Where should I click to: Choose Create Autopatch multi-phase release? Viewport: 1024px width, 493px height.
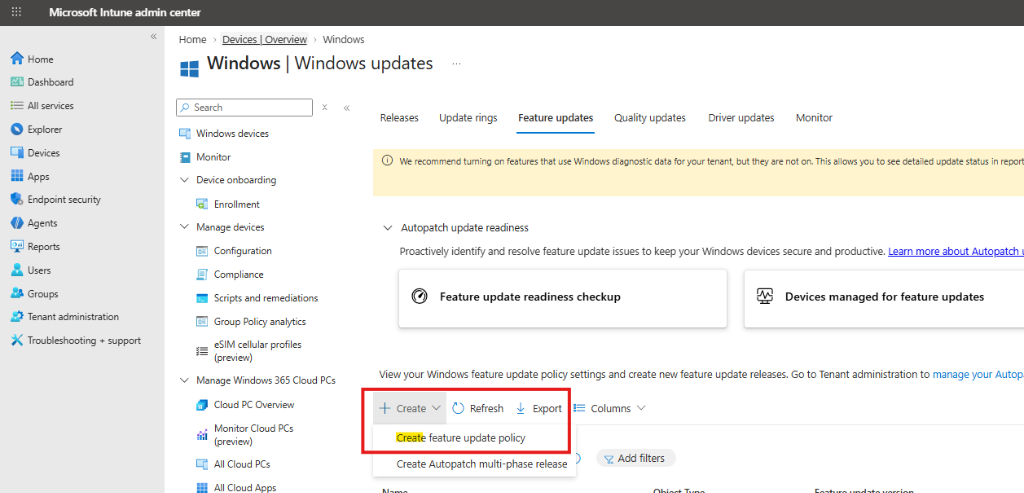[x=482, y=464]
